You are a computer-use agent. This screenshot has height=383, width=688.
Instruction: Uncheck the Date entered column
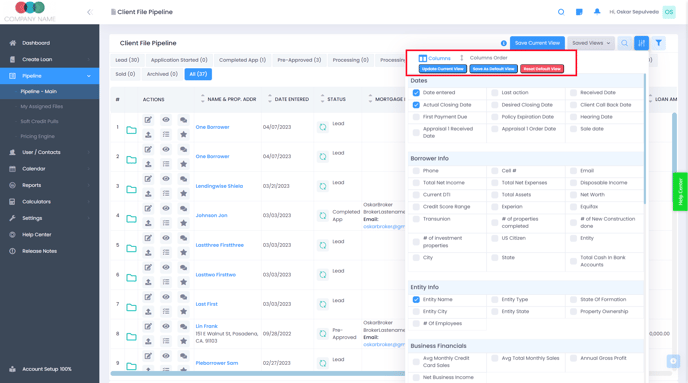[416, 93]
